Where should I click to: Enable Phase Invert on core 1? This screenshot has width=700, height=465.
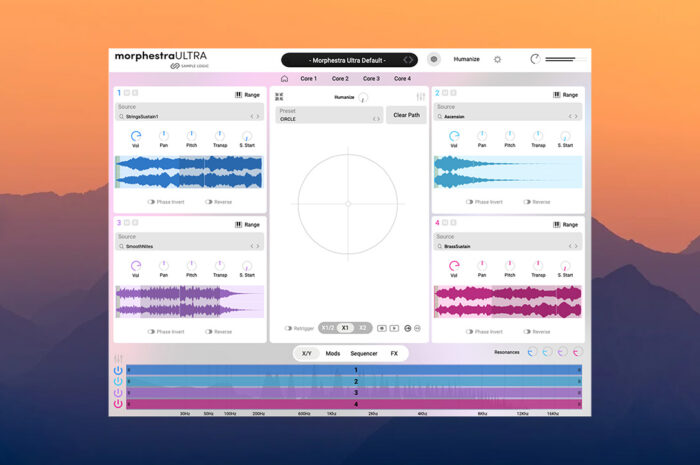click(151, 202)
